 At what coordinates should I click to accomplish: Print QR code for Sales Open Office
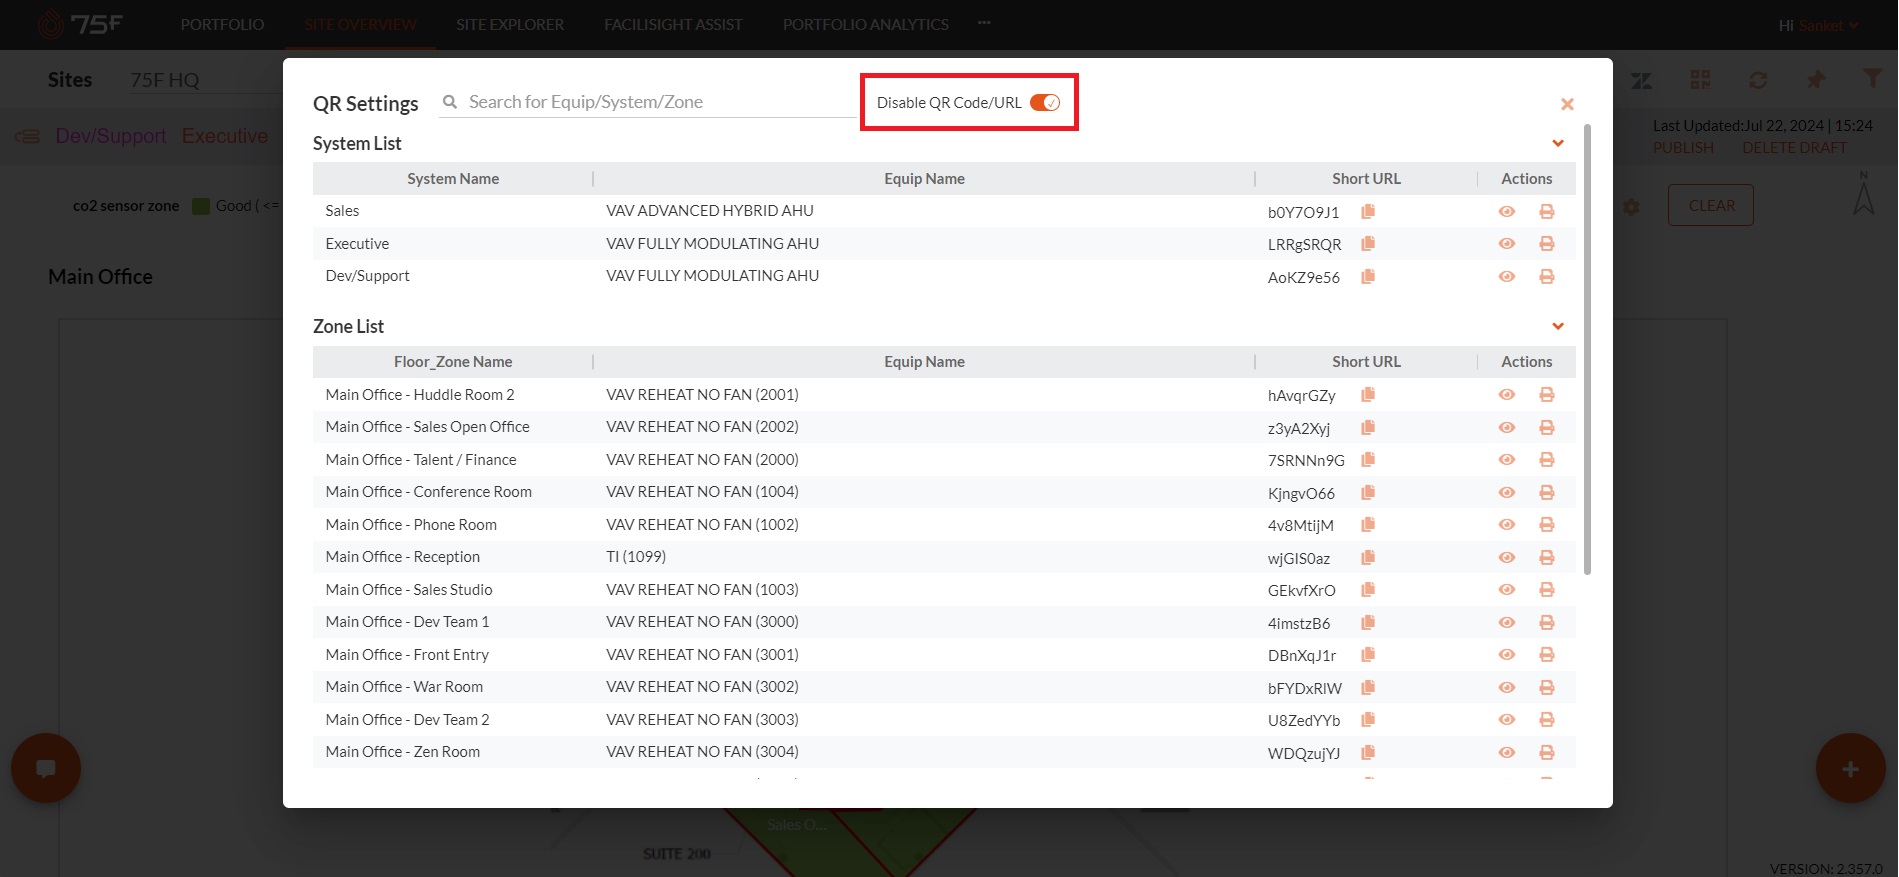click(x=1547, y=427)
